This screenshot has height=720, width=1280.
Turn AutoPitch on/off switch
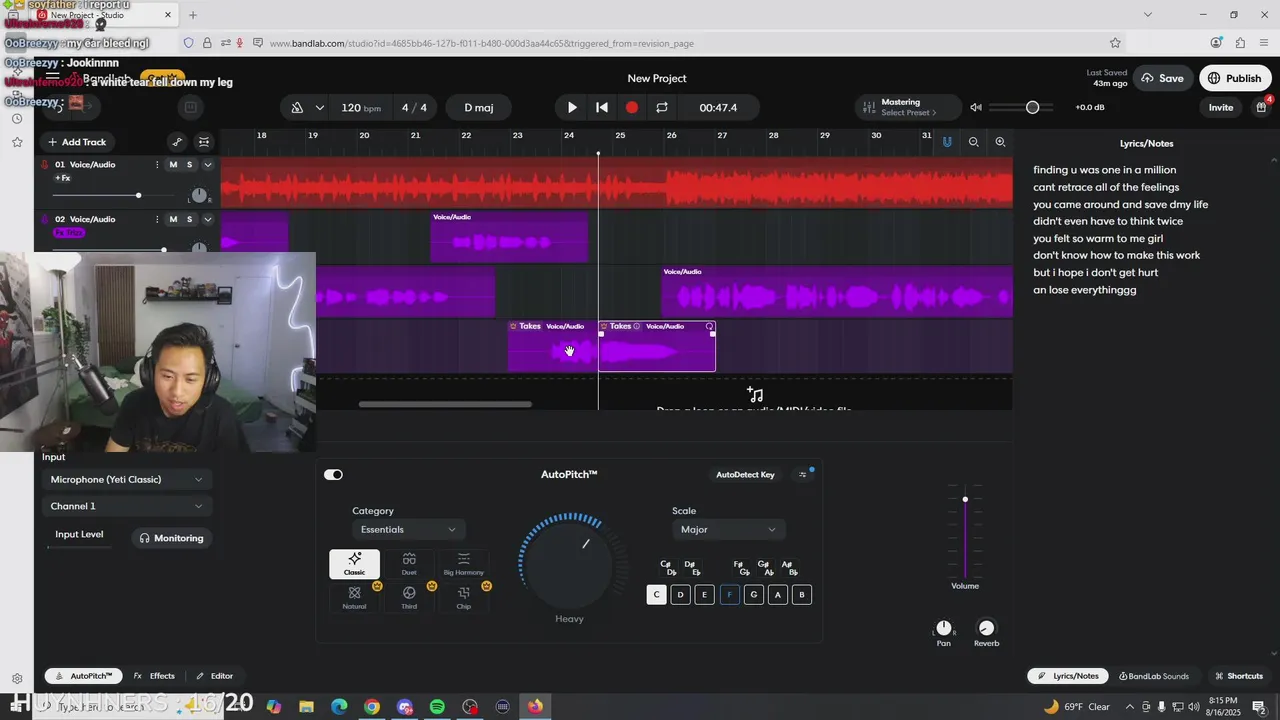[333, 475]
